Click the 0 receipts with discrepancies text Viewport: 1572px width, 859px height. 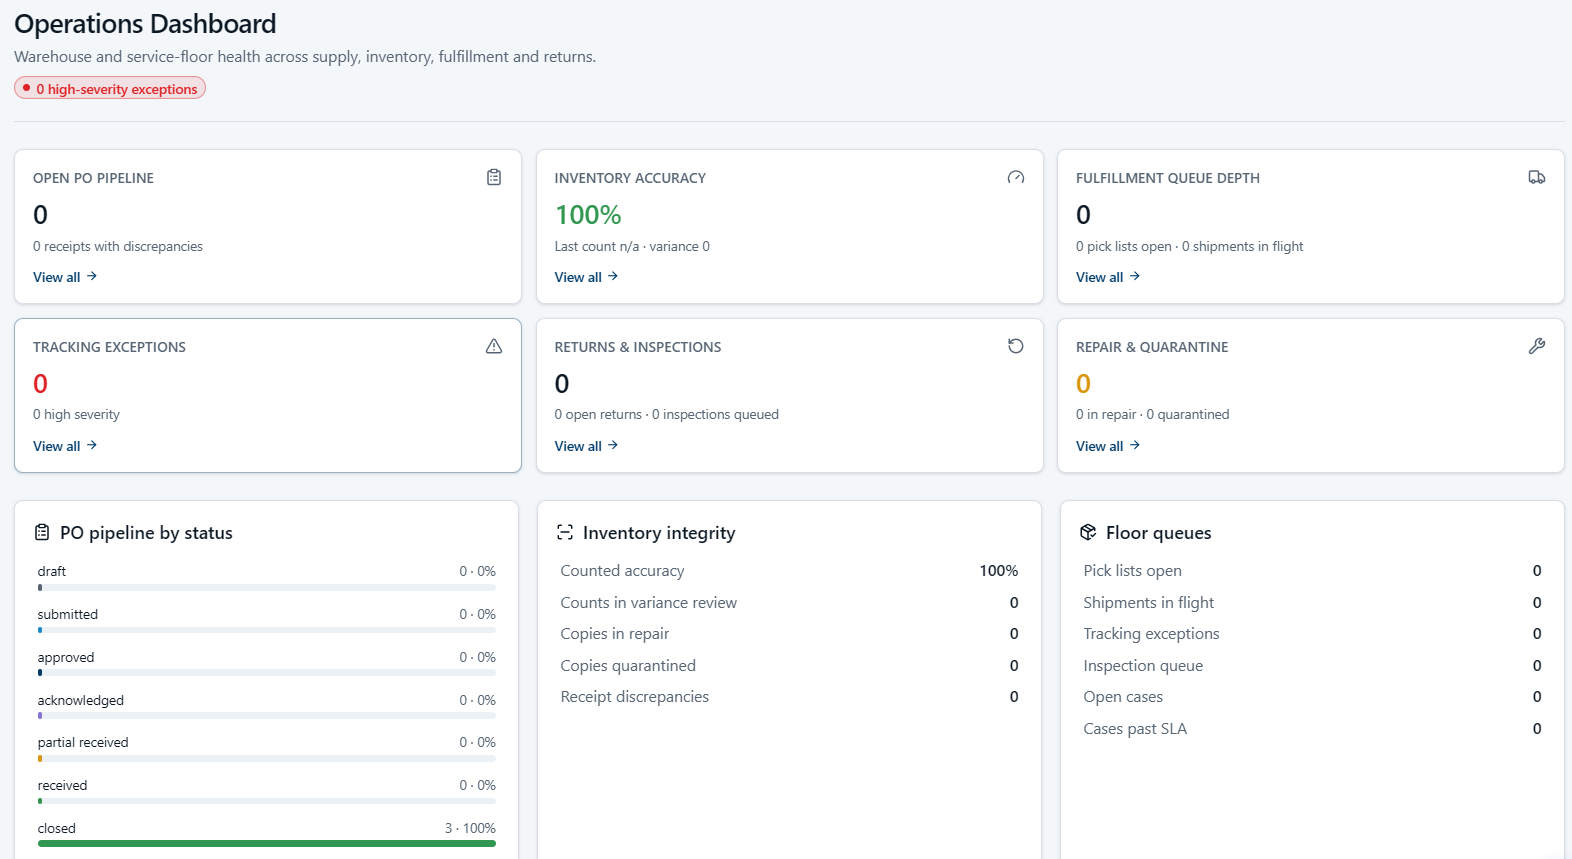(118, 246)
